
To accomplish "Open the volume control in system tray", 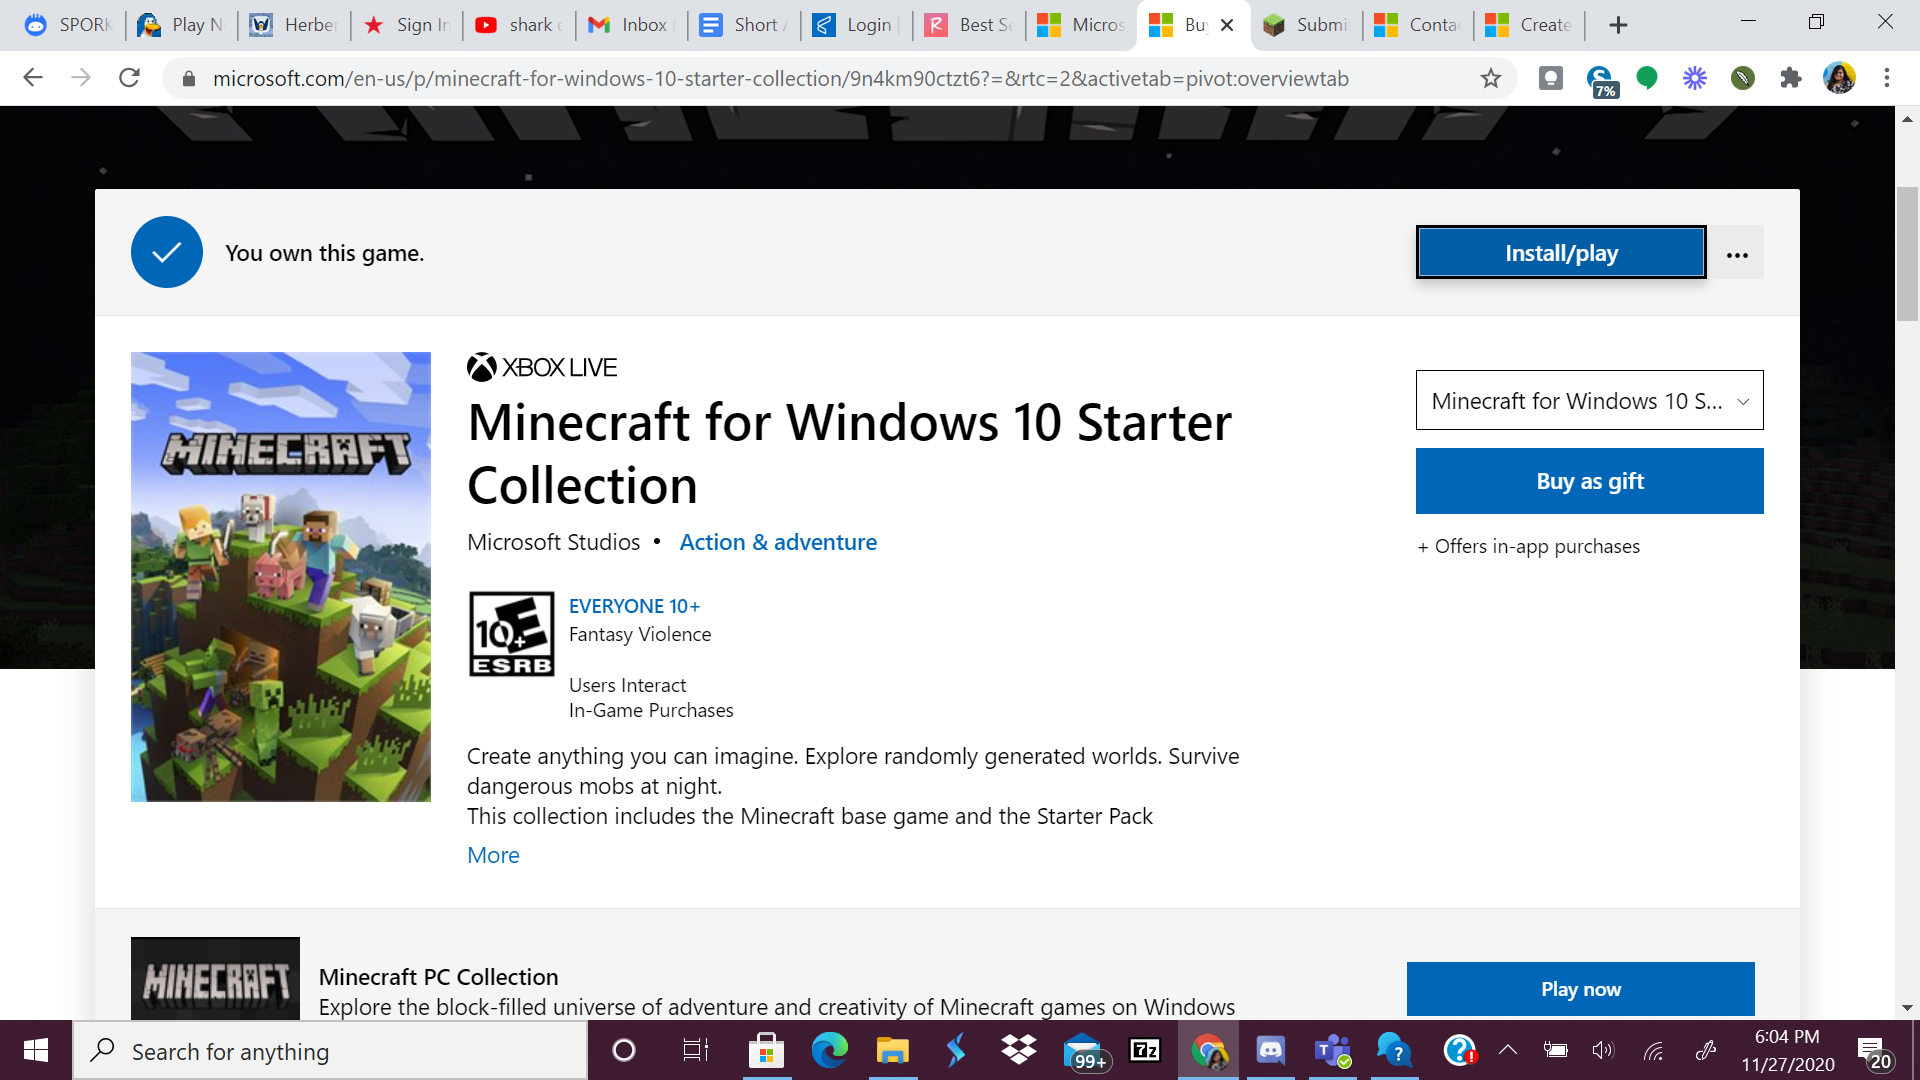I will tap(1603, 1050).
